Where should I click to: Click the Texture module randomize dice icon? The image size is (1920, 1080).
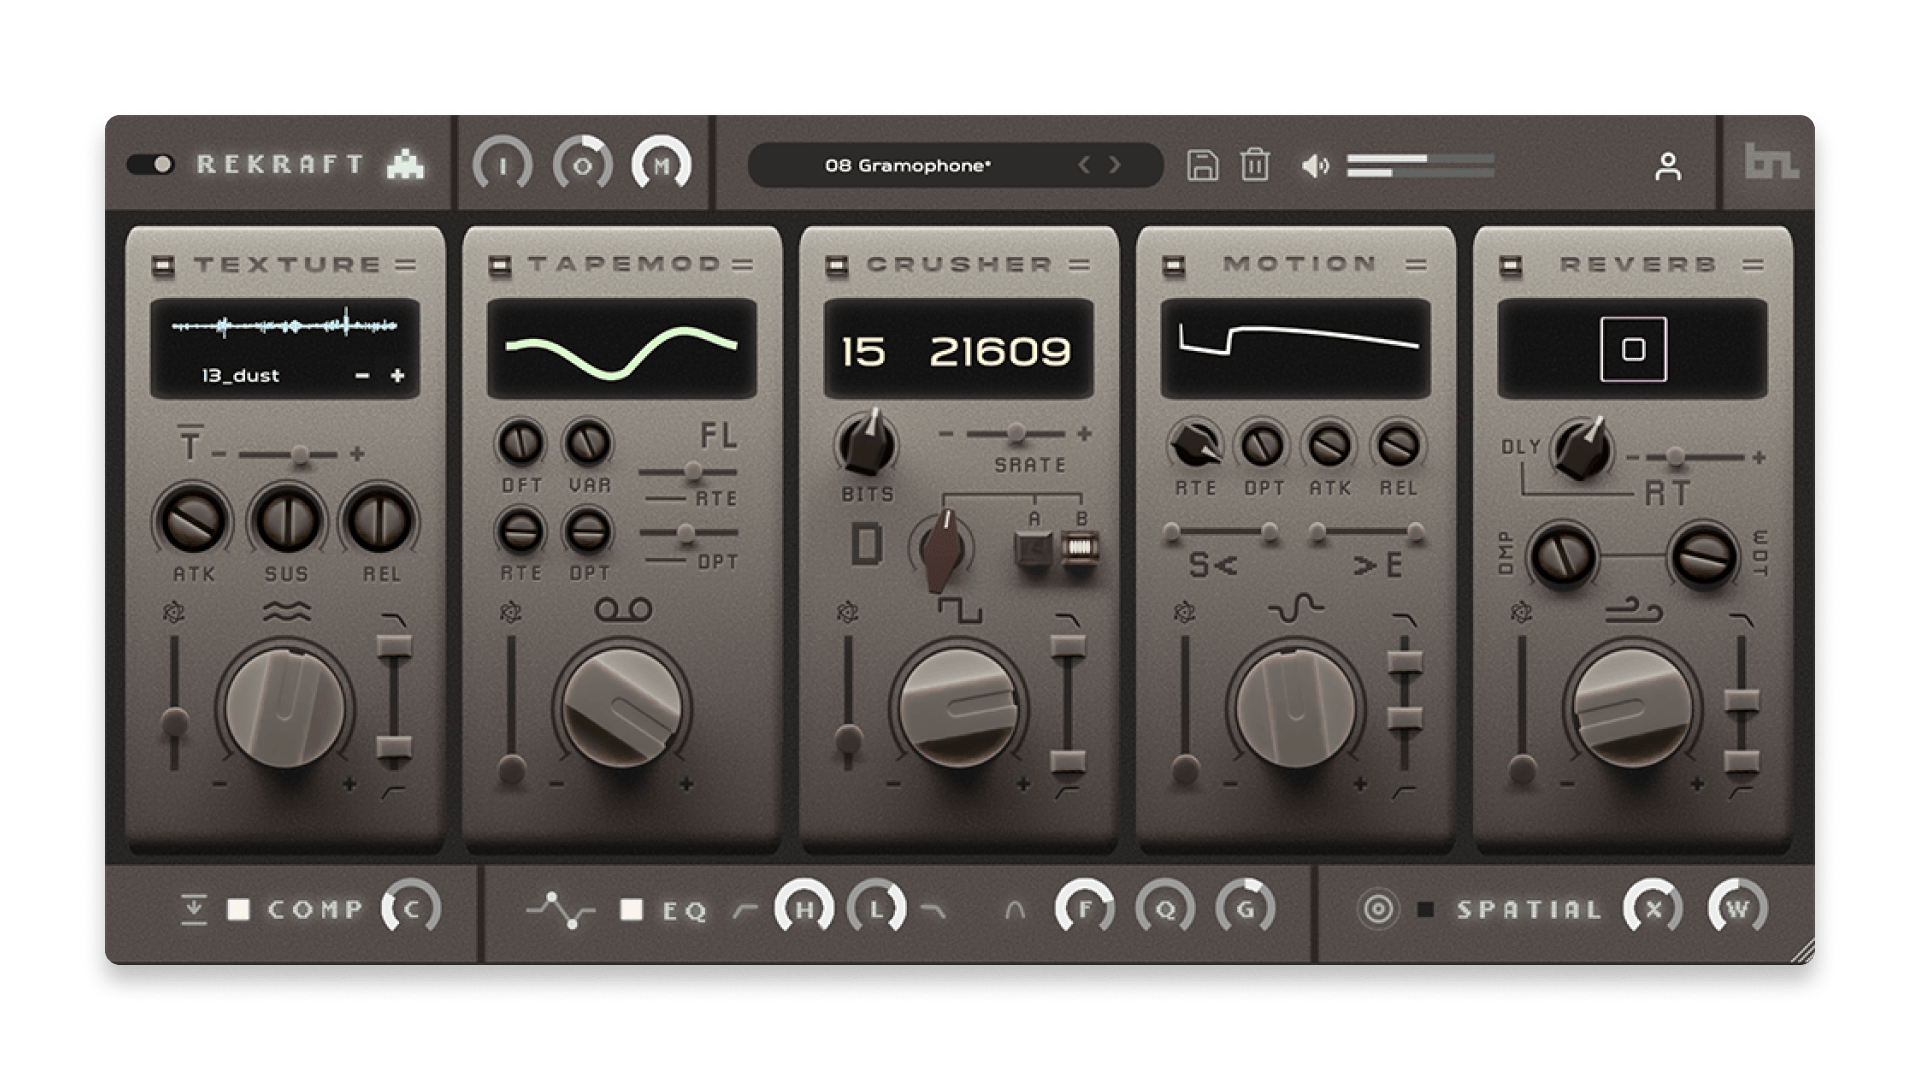174,612
